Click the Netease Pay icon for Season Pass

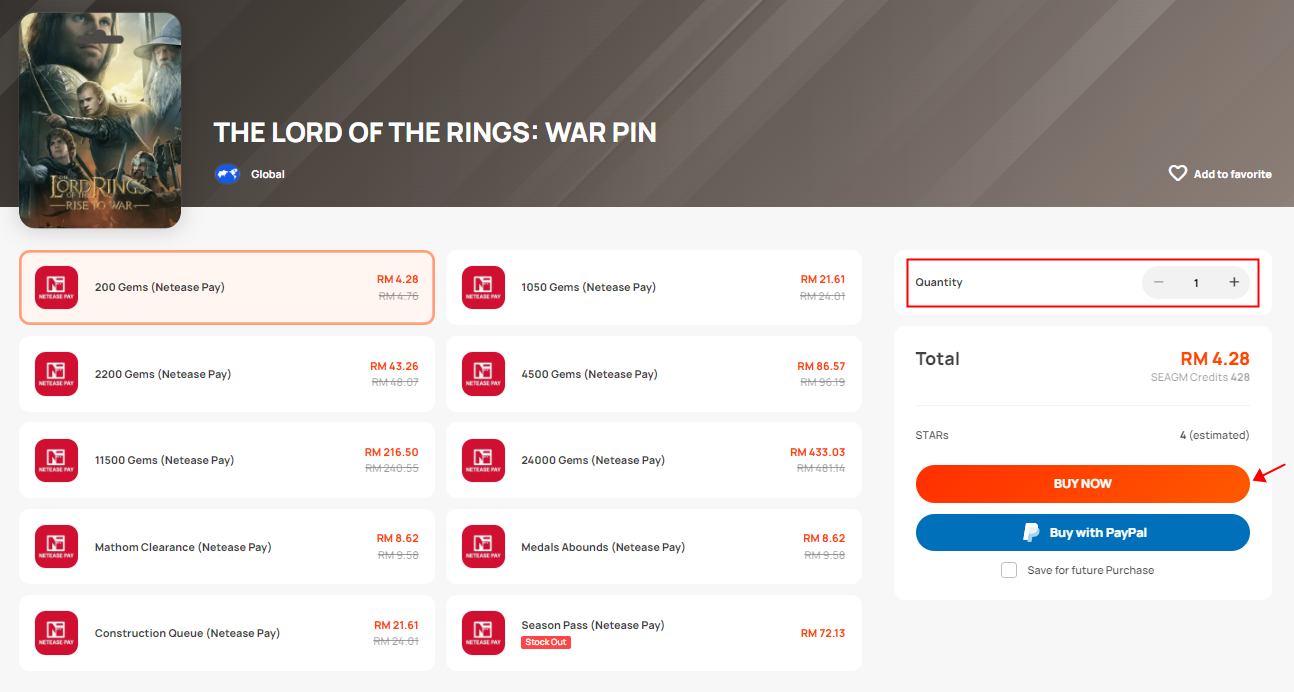pos(483,633)
